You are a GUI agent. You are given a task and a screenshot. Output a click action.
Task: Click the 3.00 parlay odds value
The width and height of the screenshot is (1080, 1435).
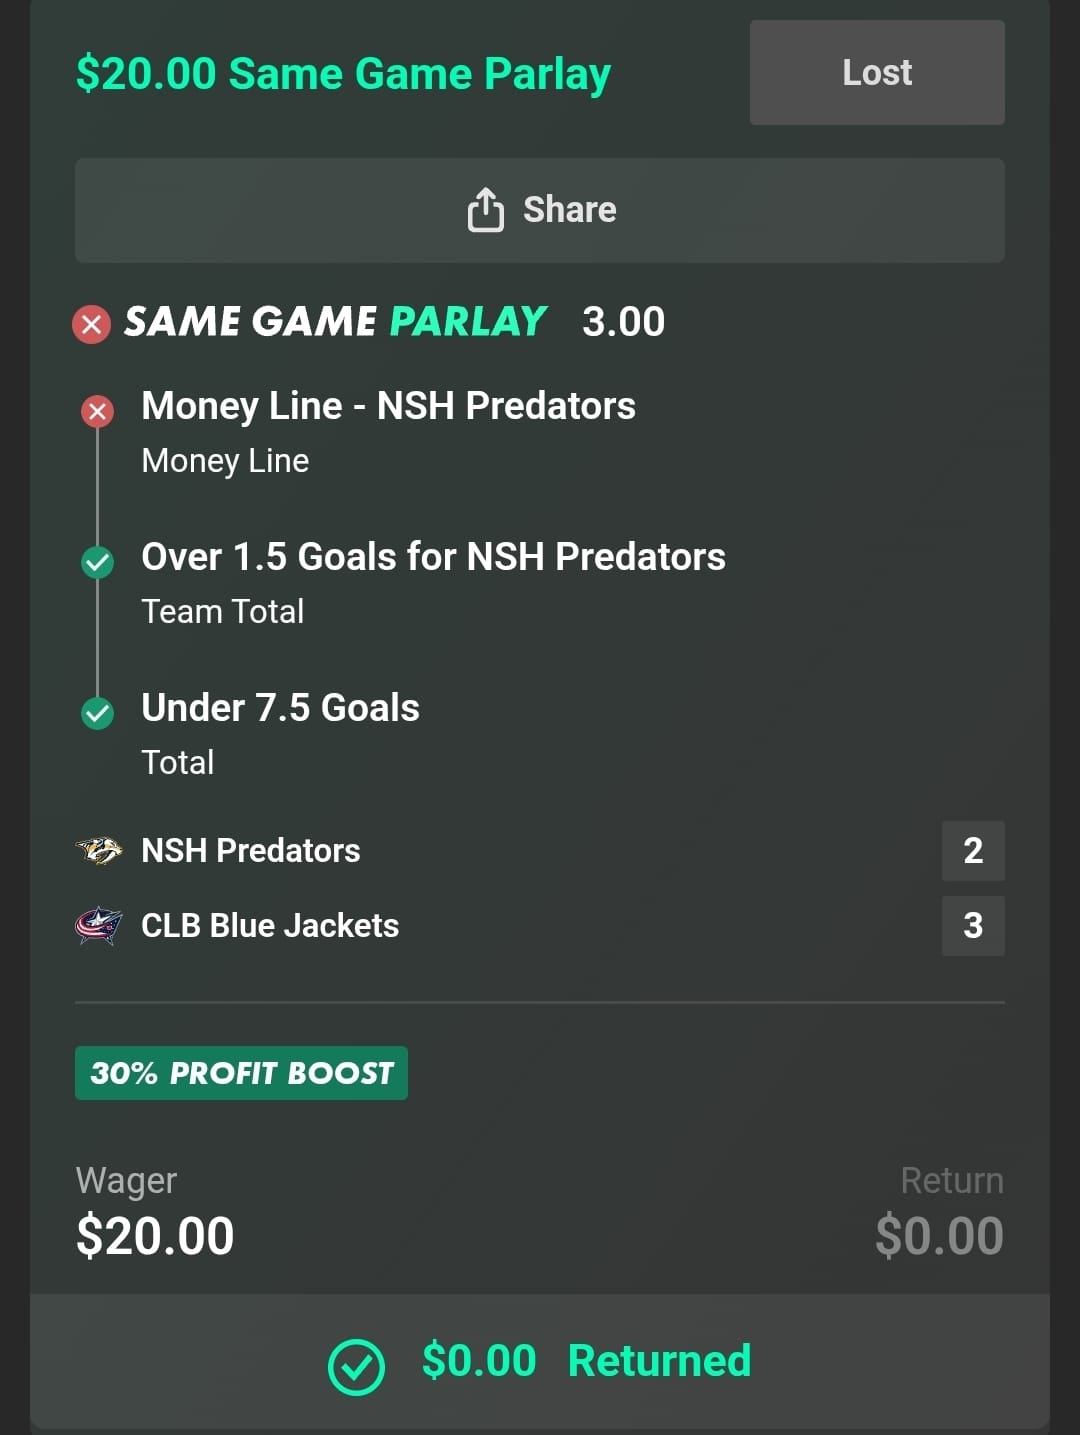coord(623,322)
